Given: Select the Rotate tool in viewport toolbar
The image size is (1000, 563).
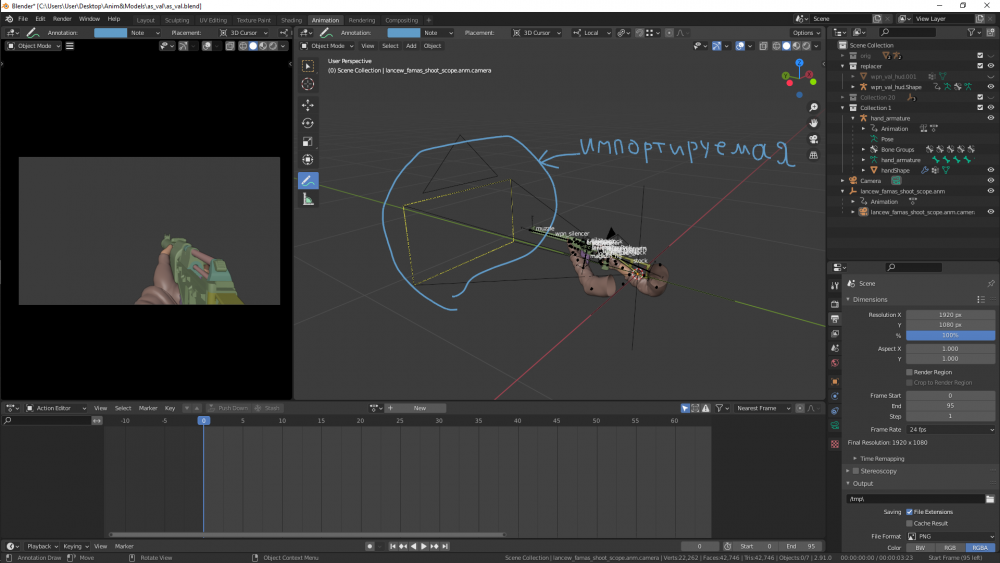Looking at the screenshot, I should [308, 123].
